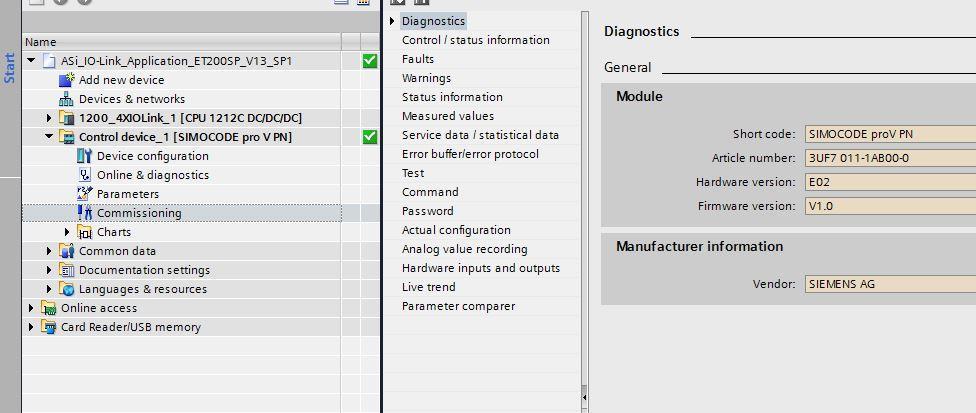Open the Start portal tab
Viewport: 976px width, 413px height.
[9, 68]
